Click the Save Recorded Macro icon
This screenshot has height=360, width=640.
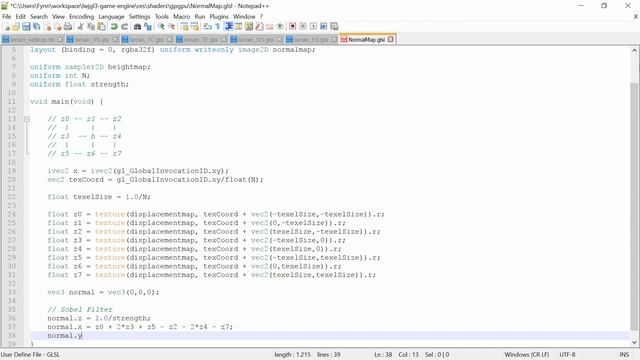tap(334, 27)
